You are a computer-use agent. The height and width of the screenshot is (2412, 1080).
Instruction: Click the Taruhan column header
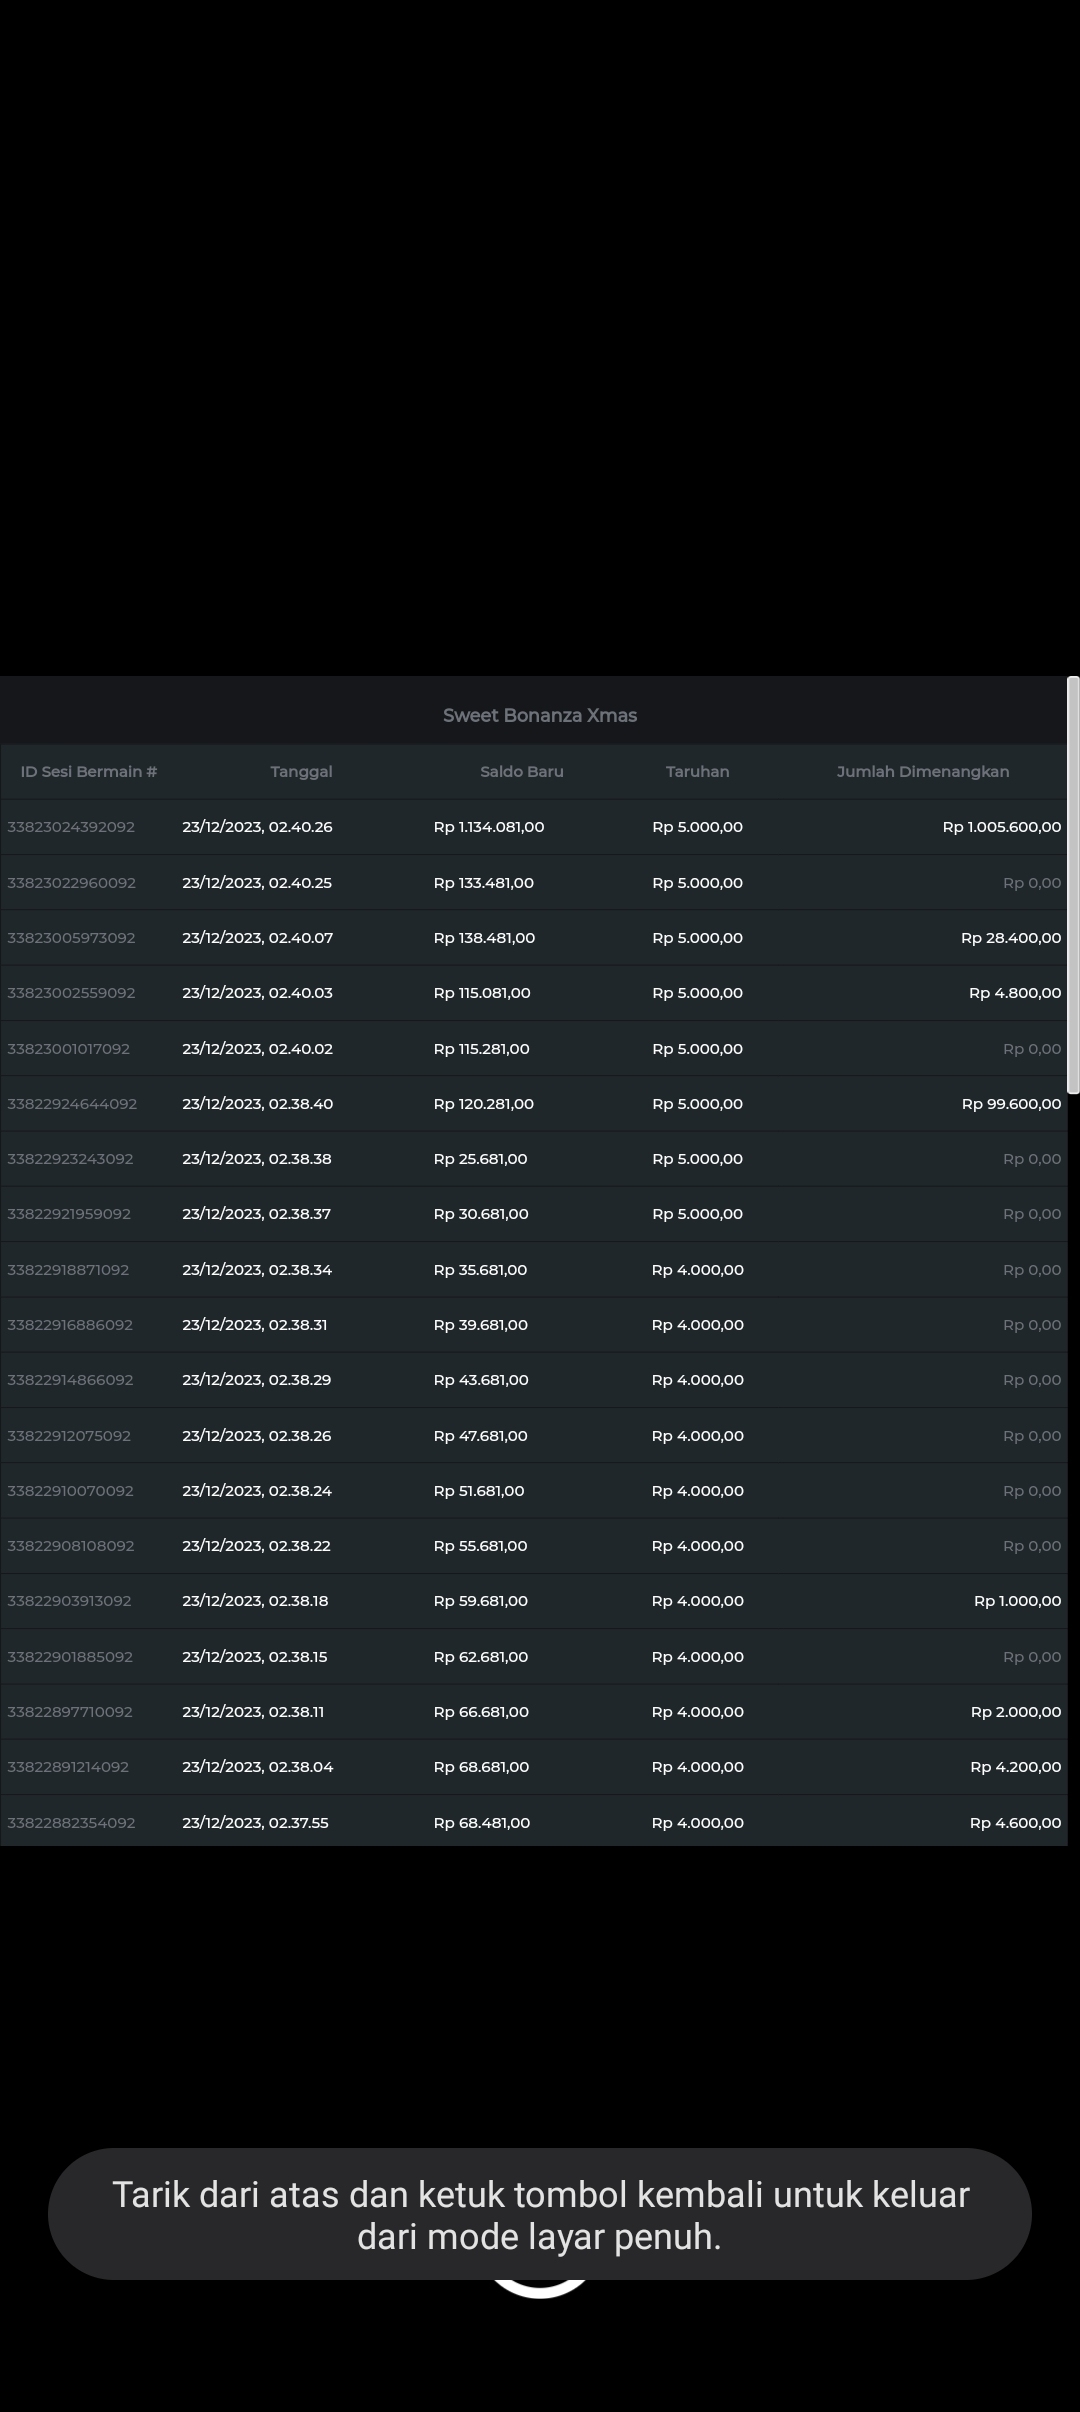coord(697,771)
